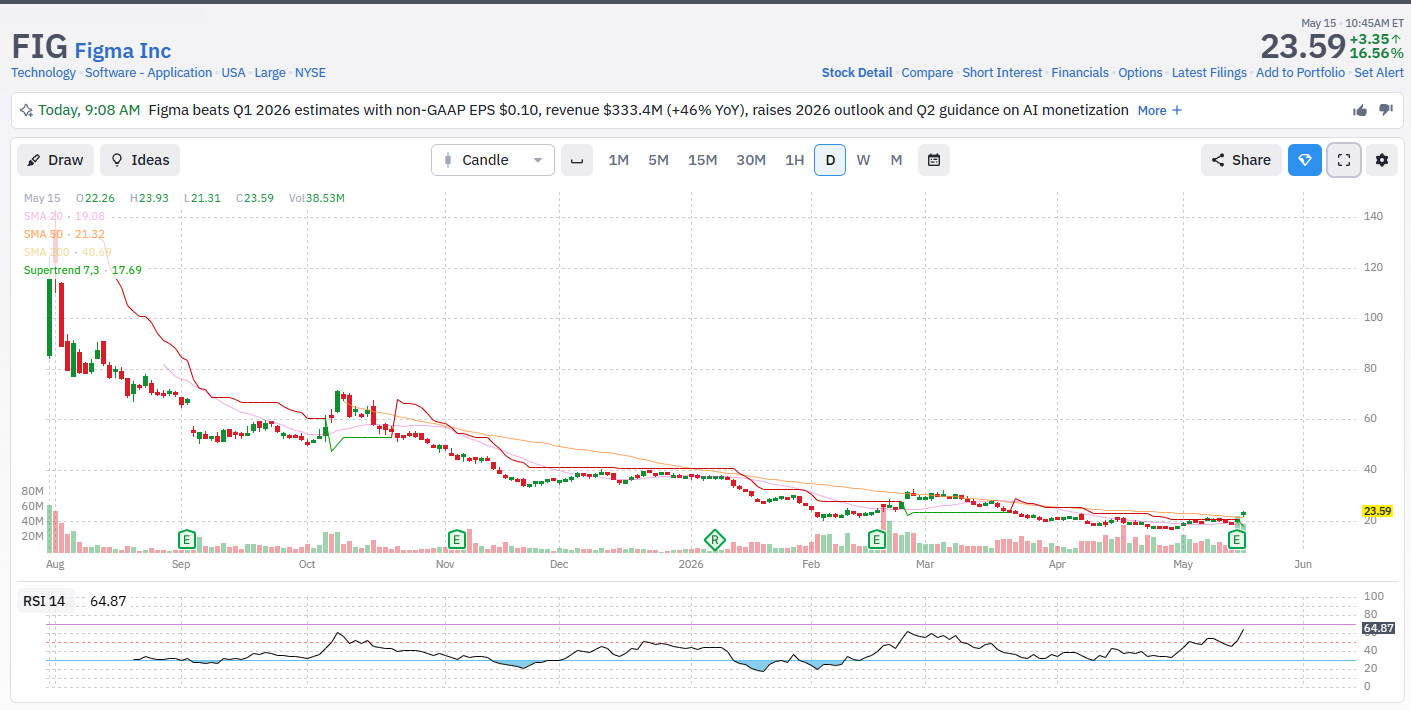The width and height of the screenshot is (1411, 710).
Task: Open Stock Detail link
Action: (857, 73)
